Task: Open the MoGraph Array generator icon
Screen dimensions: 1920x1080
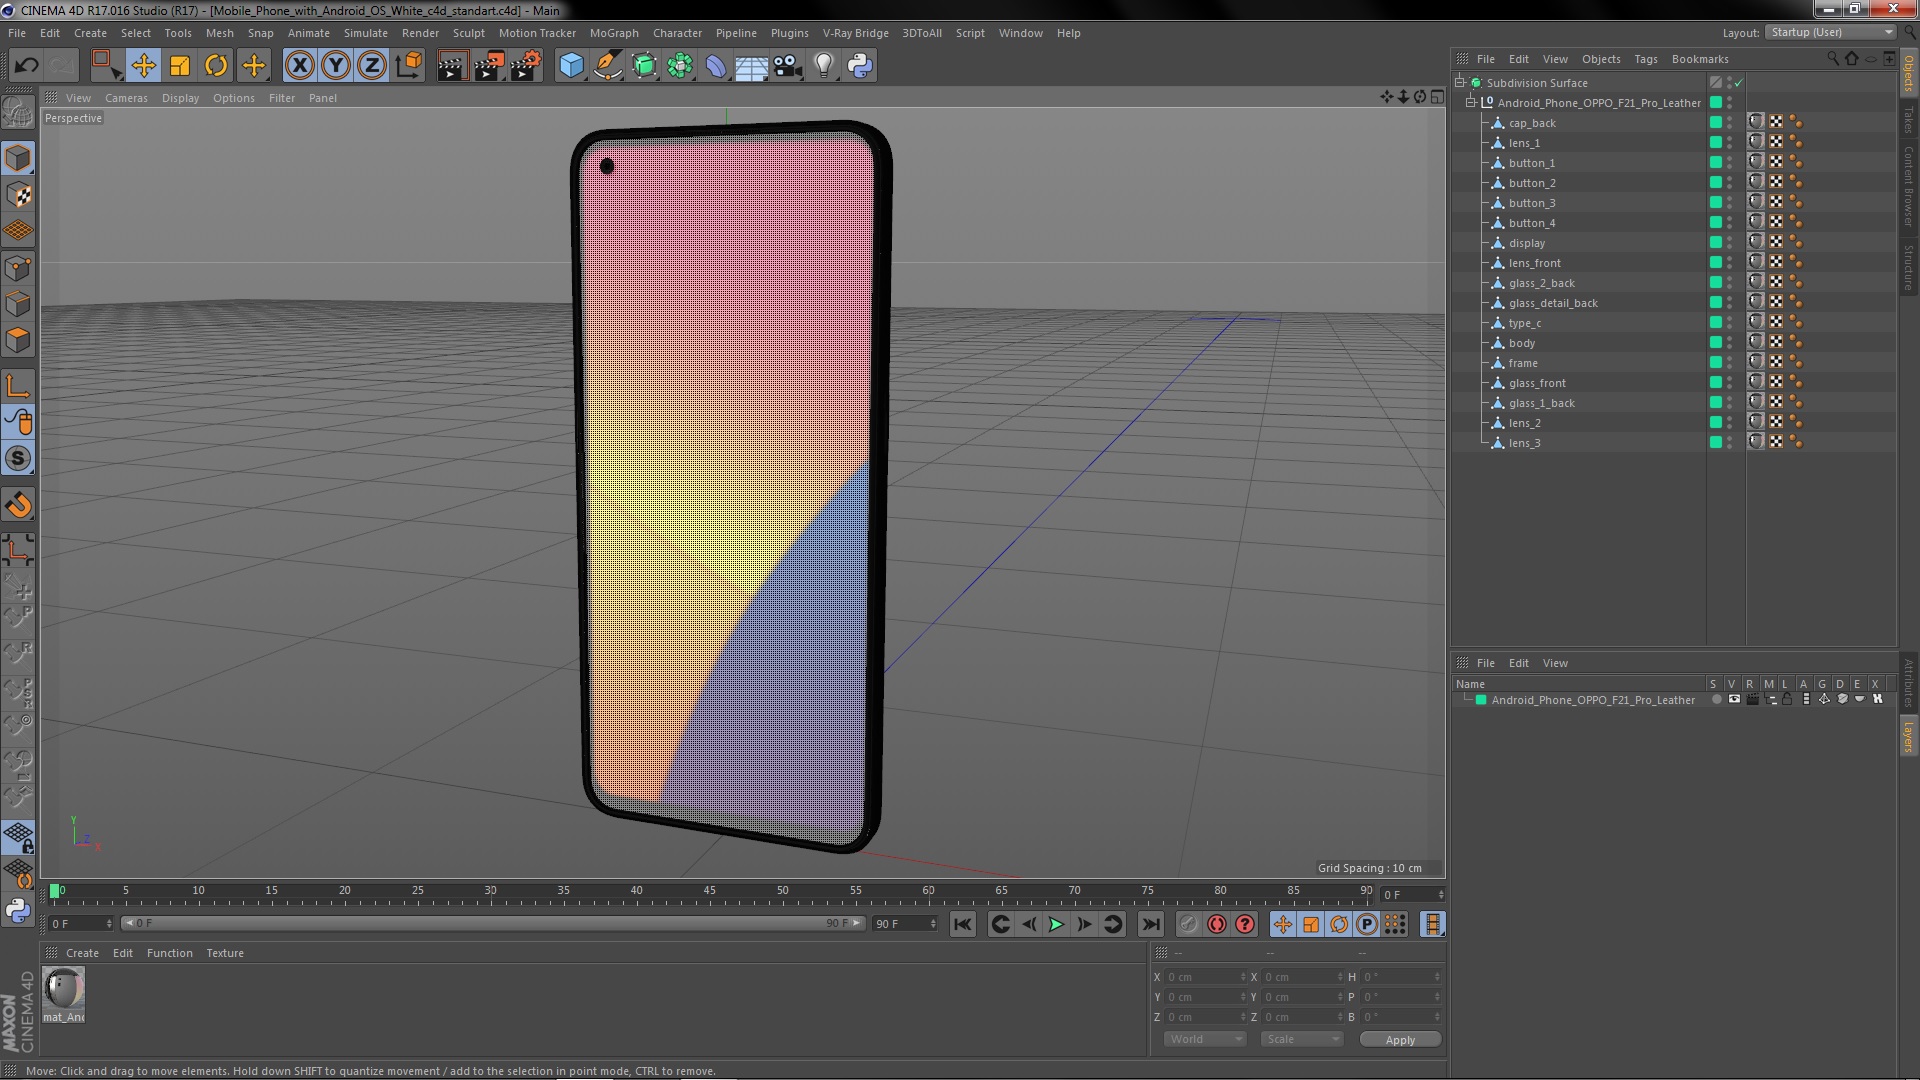Action: point(680,66)
